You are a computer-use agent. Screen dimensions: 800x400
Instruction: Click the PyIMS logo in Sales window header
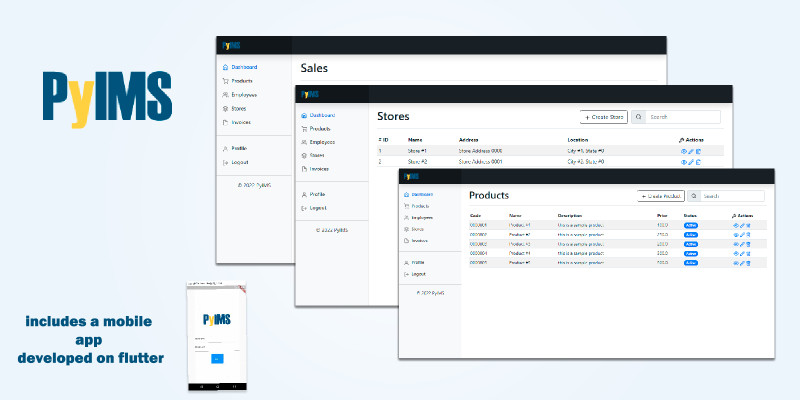point(232,46)
